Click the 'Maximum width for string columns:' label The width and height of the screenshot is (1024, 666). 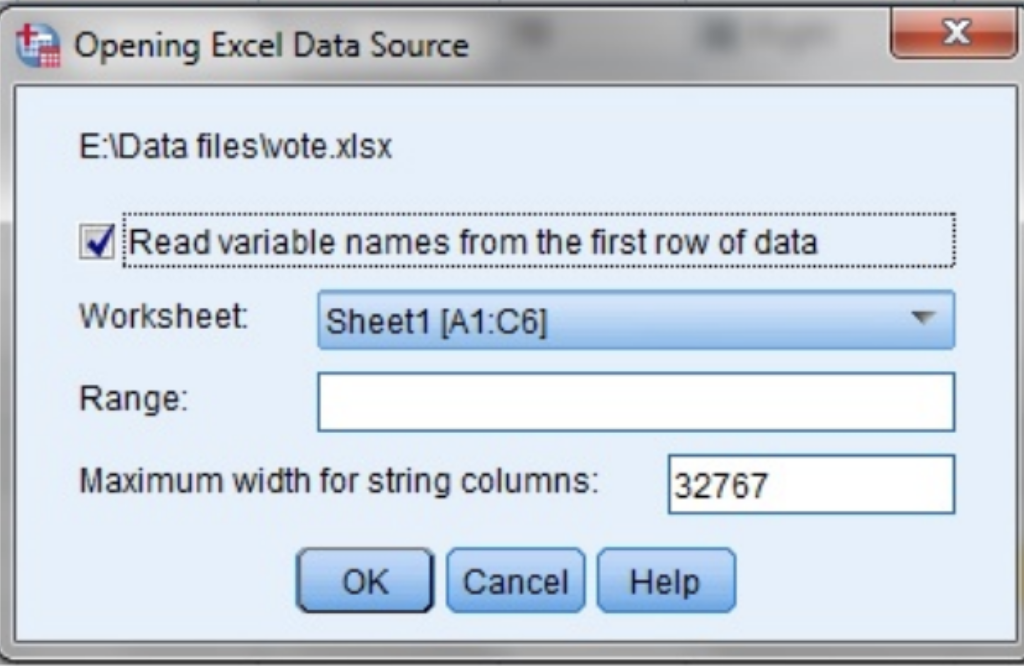[x=339, y=483]
